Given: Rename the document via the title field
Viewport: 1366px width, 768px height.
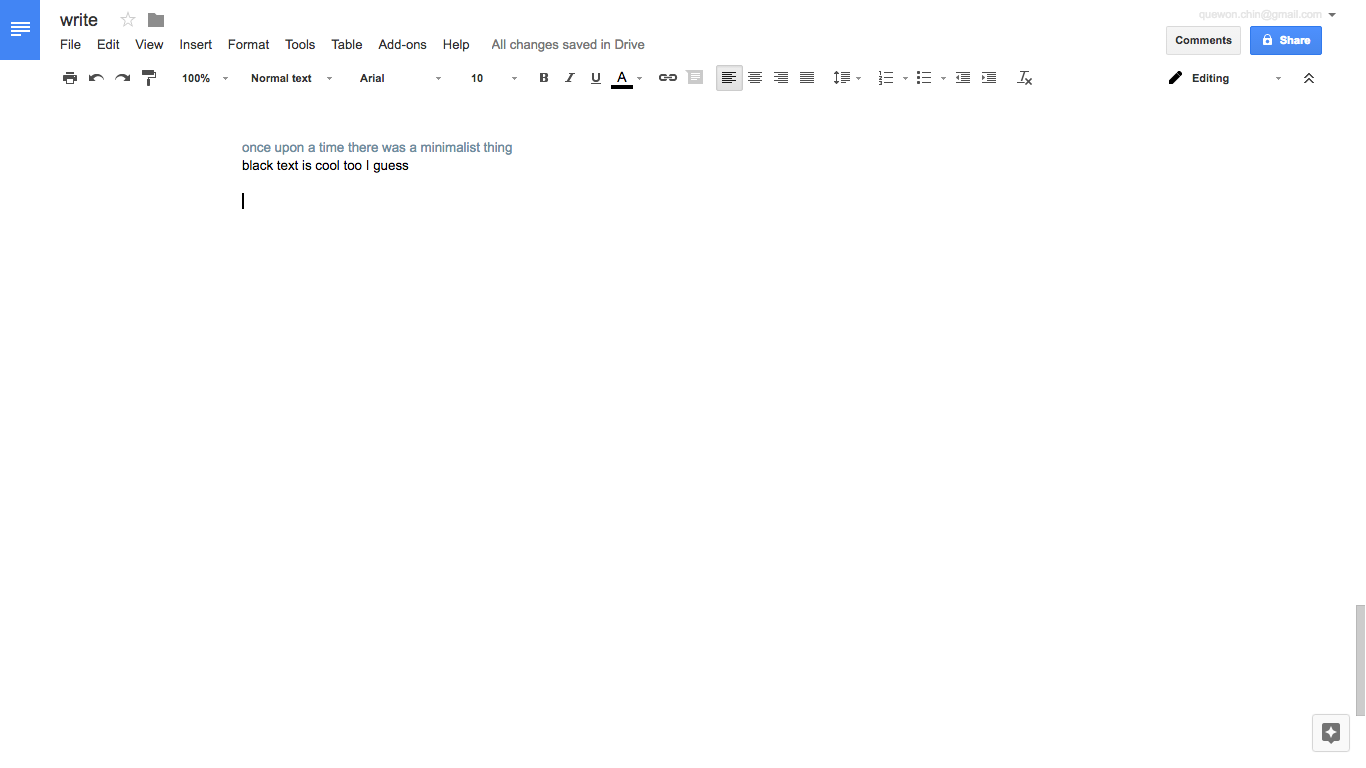Looking at the screenshot, I should [x=78, y=19].
